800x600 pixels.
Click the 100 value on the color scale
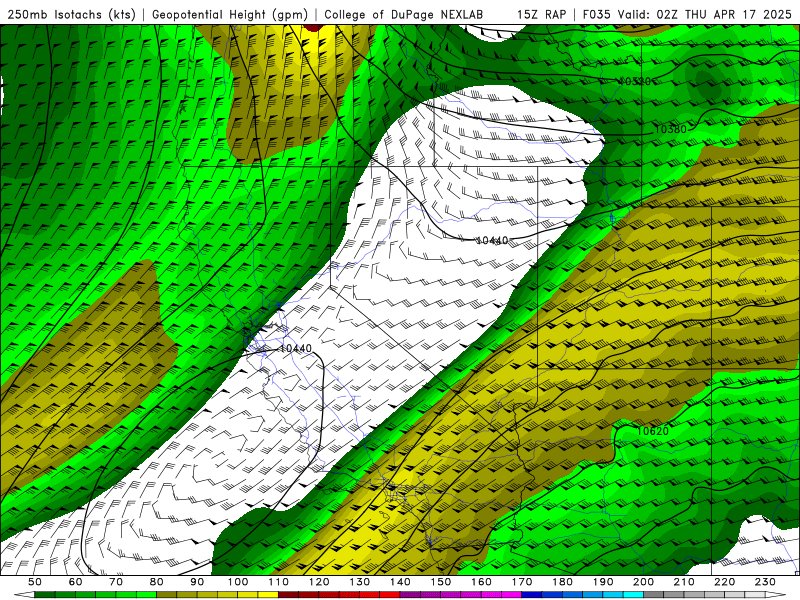pyautogui.click(x=238, y=582)
